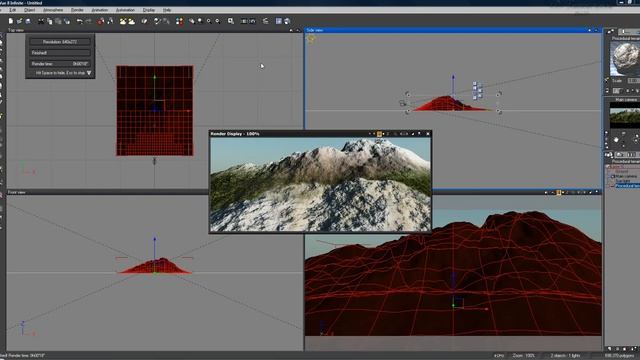Click the red object-edit toolbar icon
The image size is (640, 360).
click(100, 21)
